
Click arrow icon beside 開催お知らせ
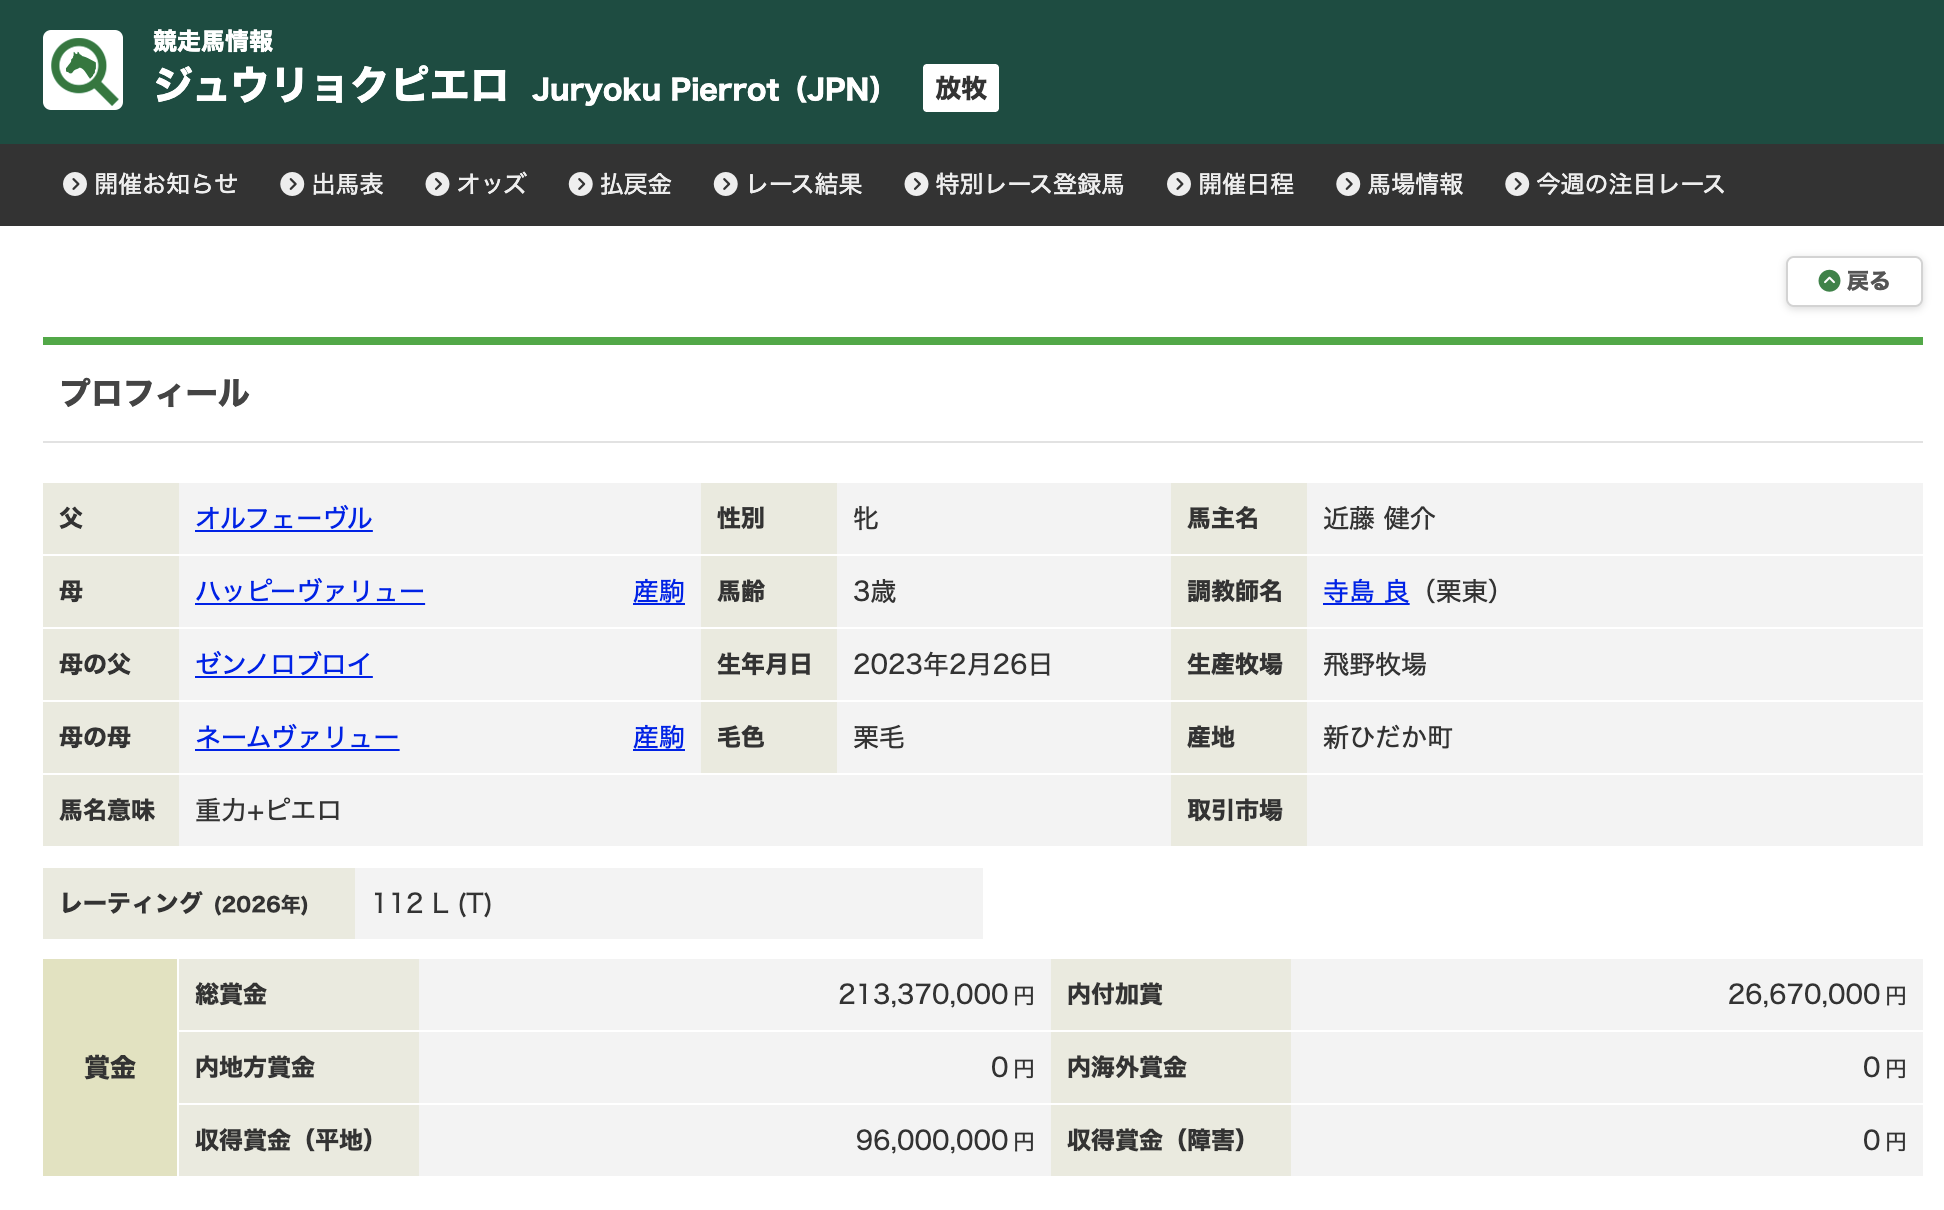(75, 184)
